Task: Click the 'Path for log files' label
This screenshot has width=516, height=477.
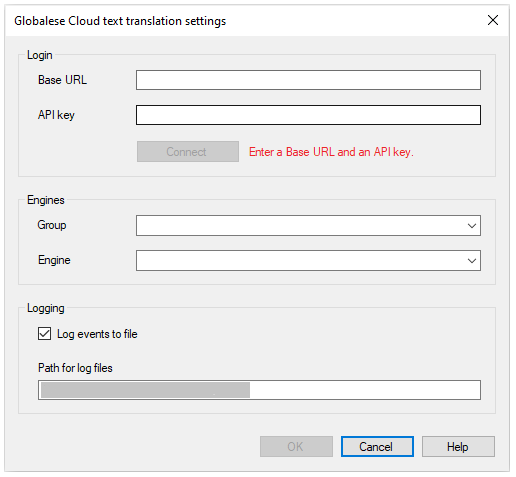Action: (75, 368)
